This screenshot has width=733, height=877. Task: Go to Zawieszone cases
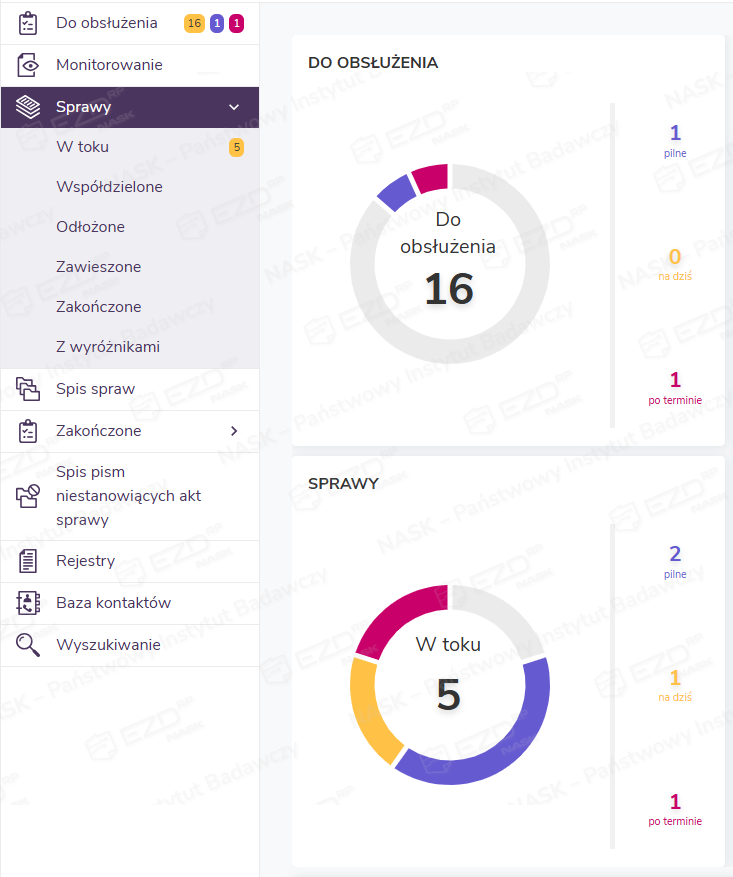pyautogui.click(x=98, y=267)
